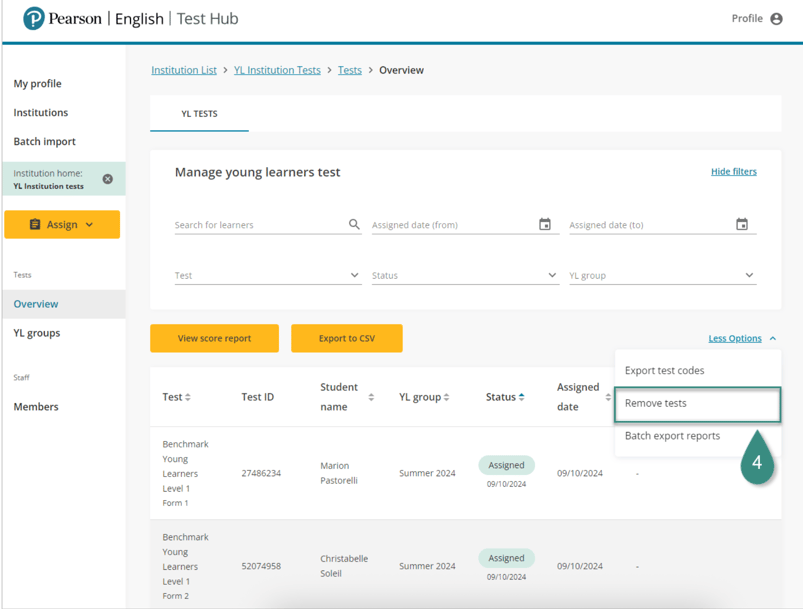The image size is (803, 609).
Task: Open Assigned date (to) calendar picker
Action: point(742,225)
